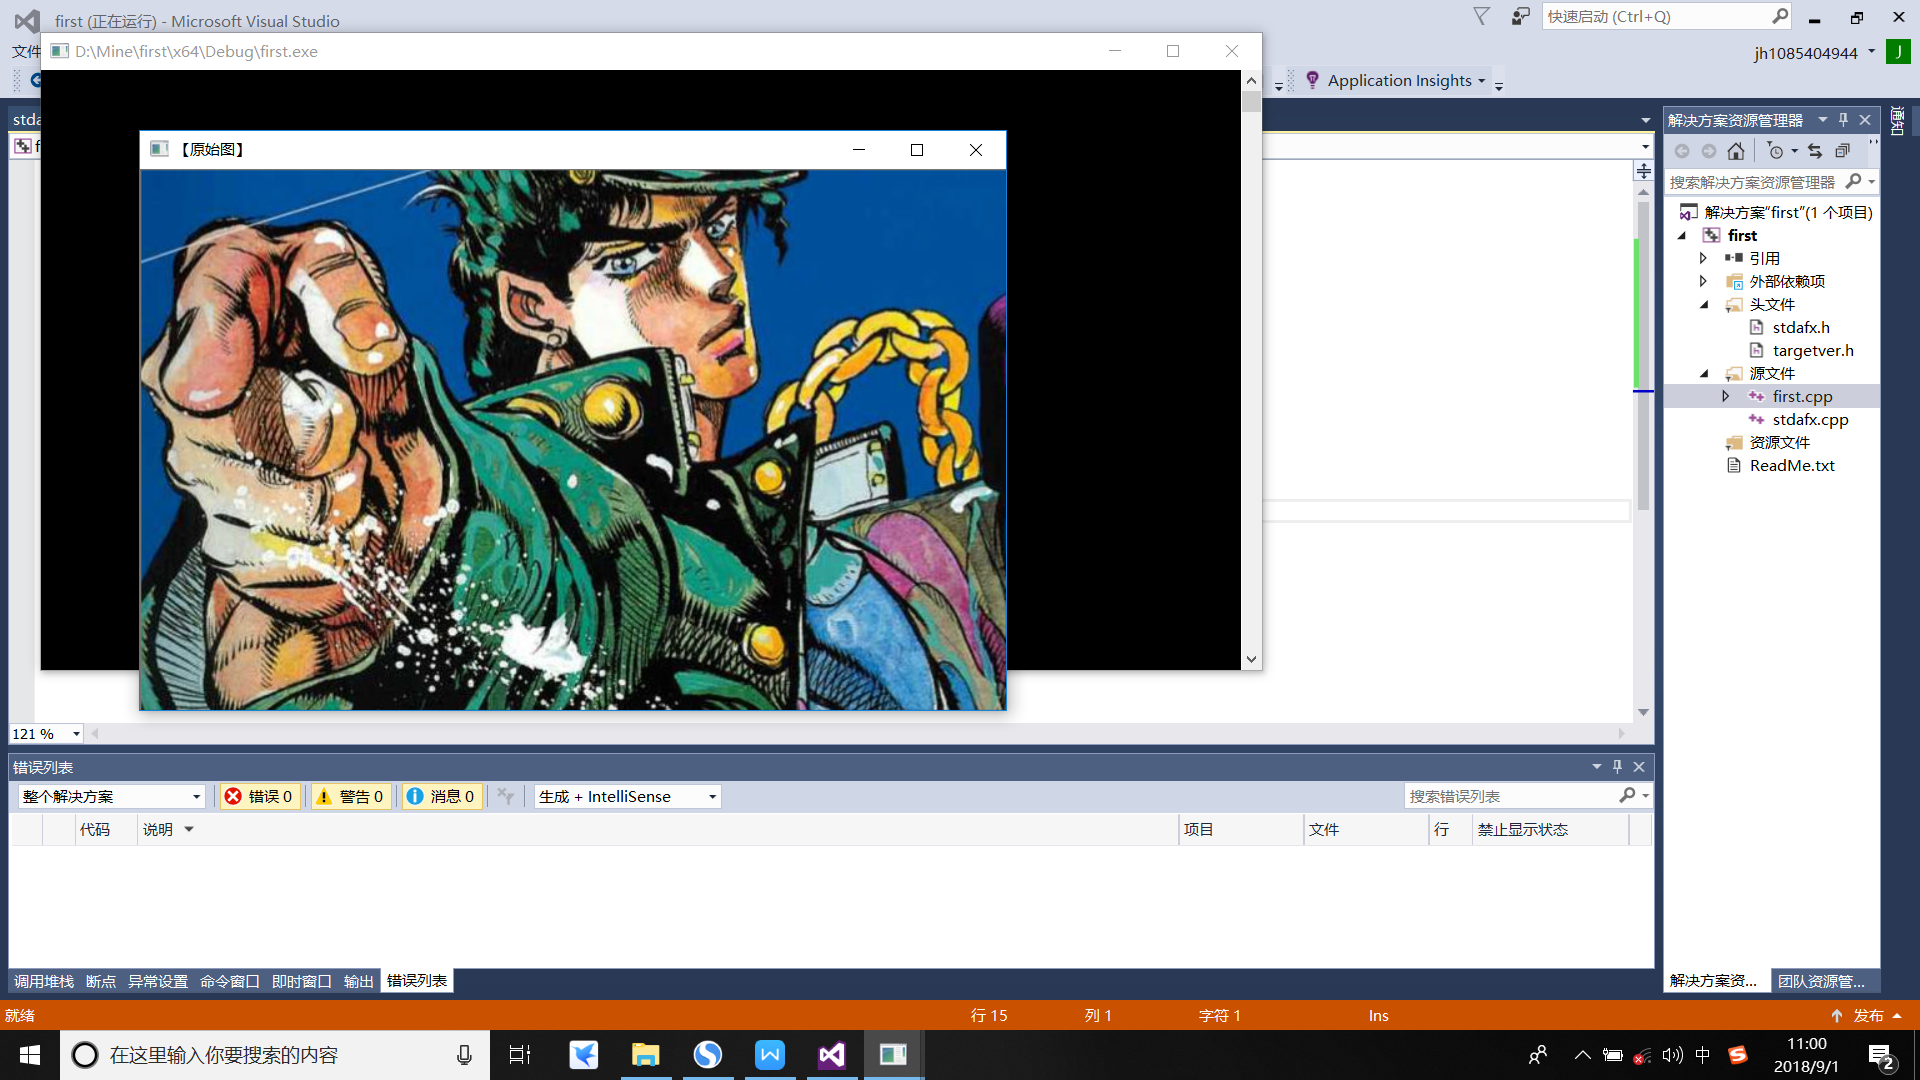Switch to the 即时窗口 tab
This screenshot has width=1920, height=1080.
coord(302,981)
